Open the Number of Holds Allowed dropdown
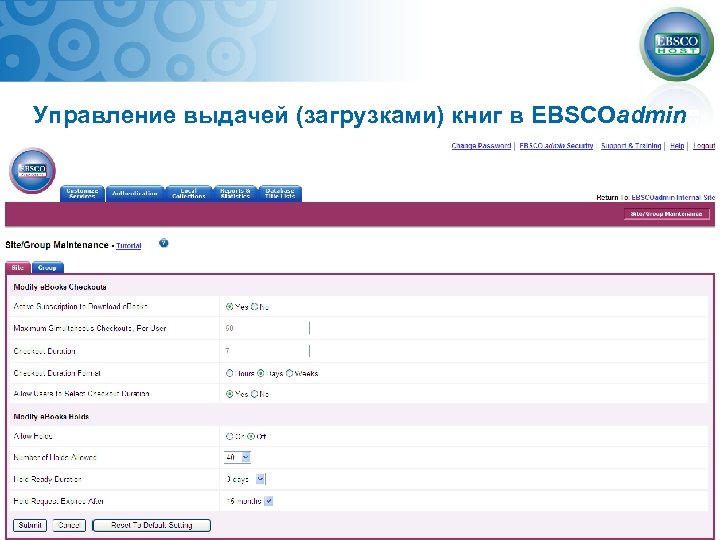The width and height of the screenshot is (720, 540). click(237, 457)
